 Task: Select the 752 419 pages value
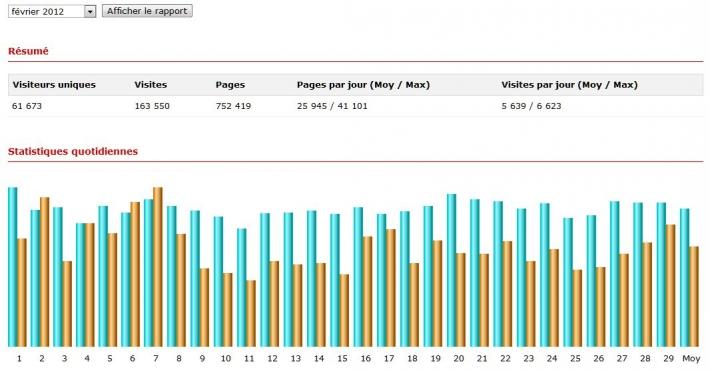pyautogui.click(x=233, y=106)
